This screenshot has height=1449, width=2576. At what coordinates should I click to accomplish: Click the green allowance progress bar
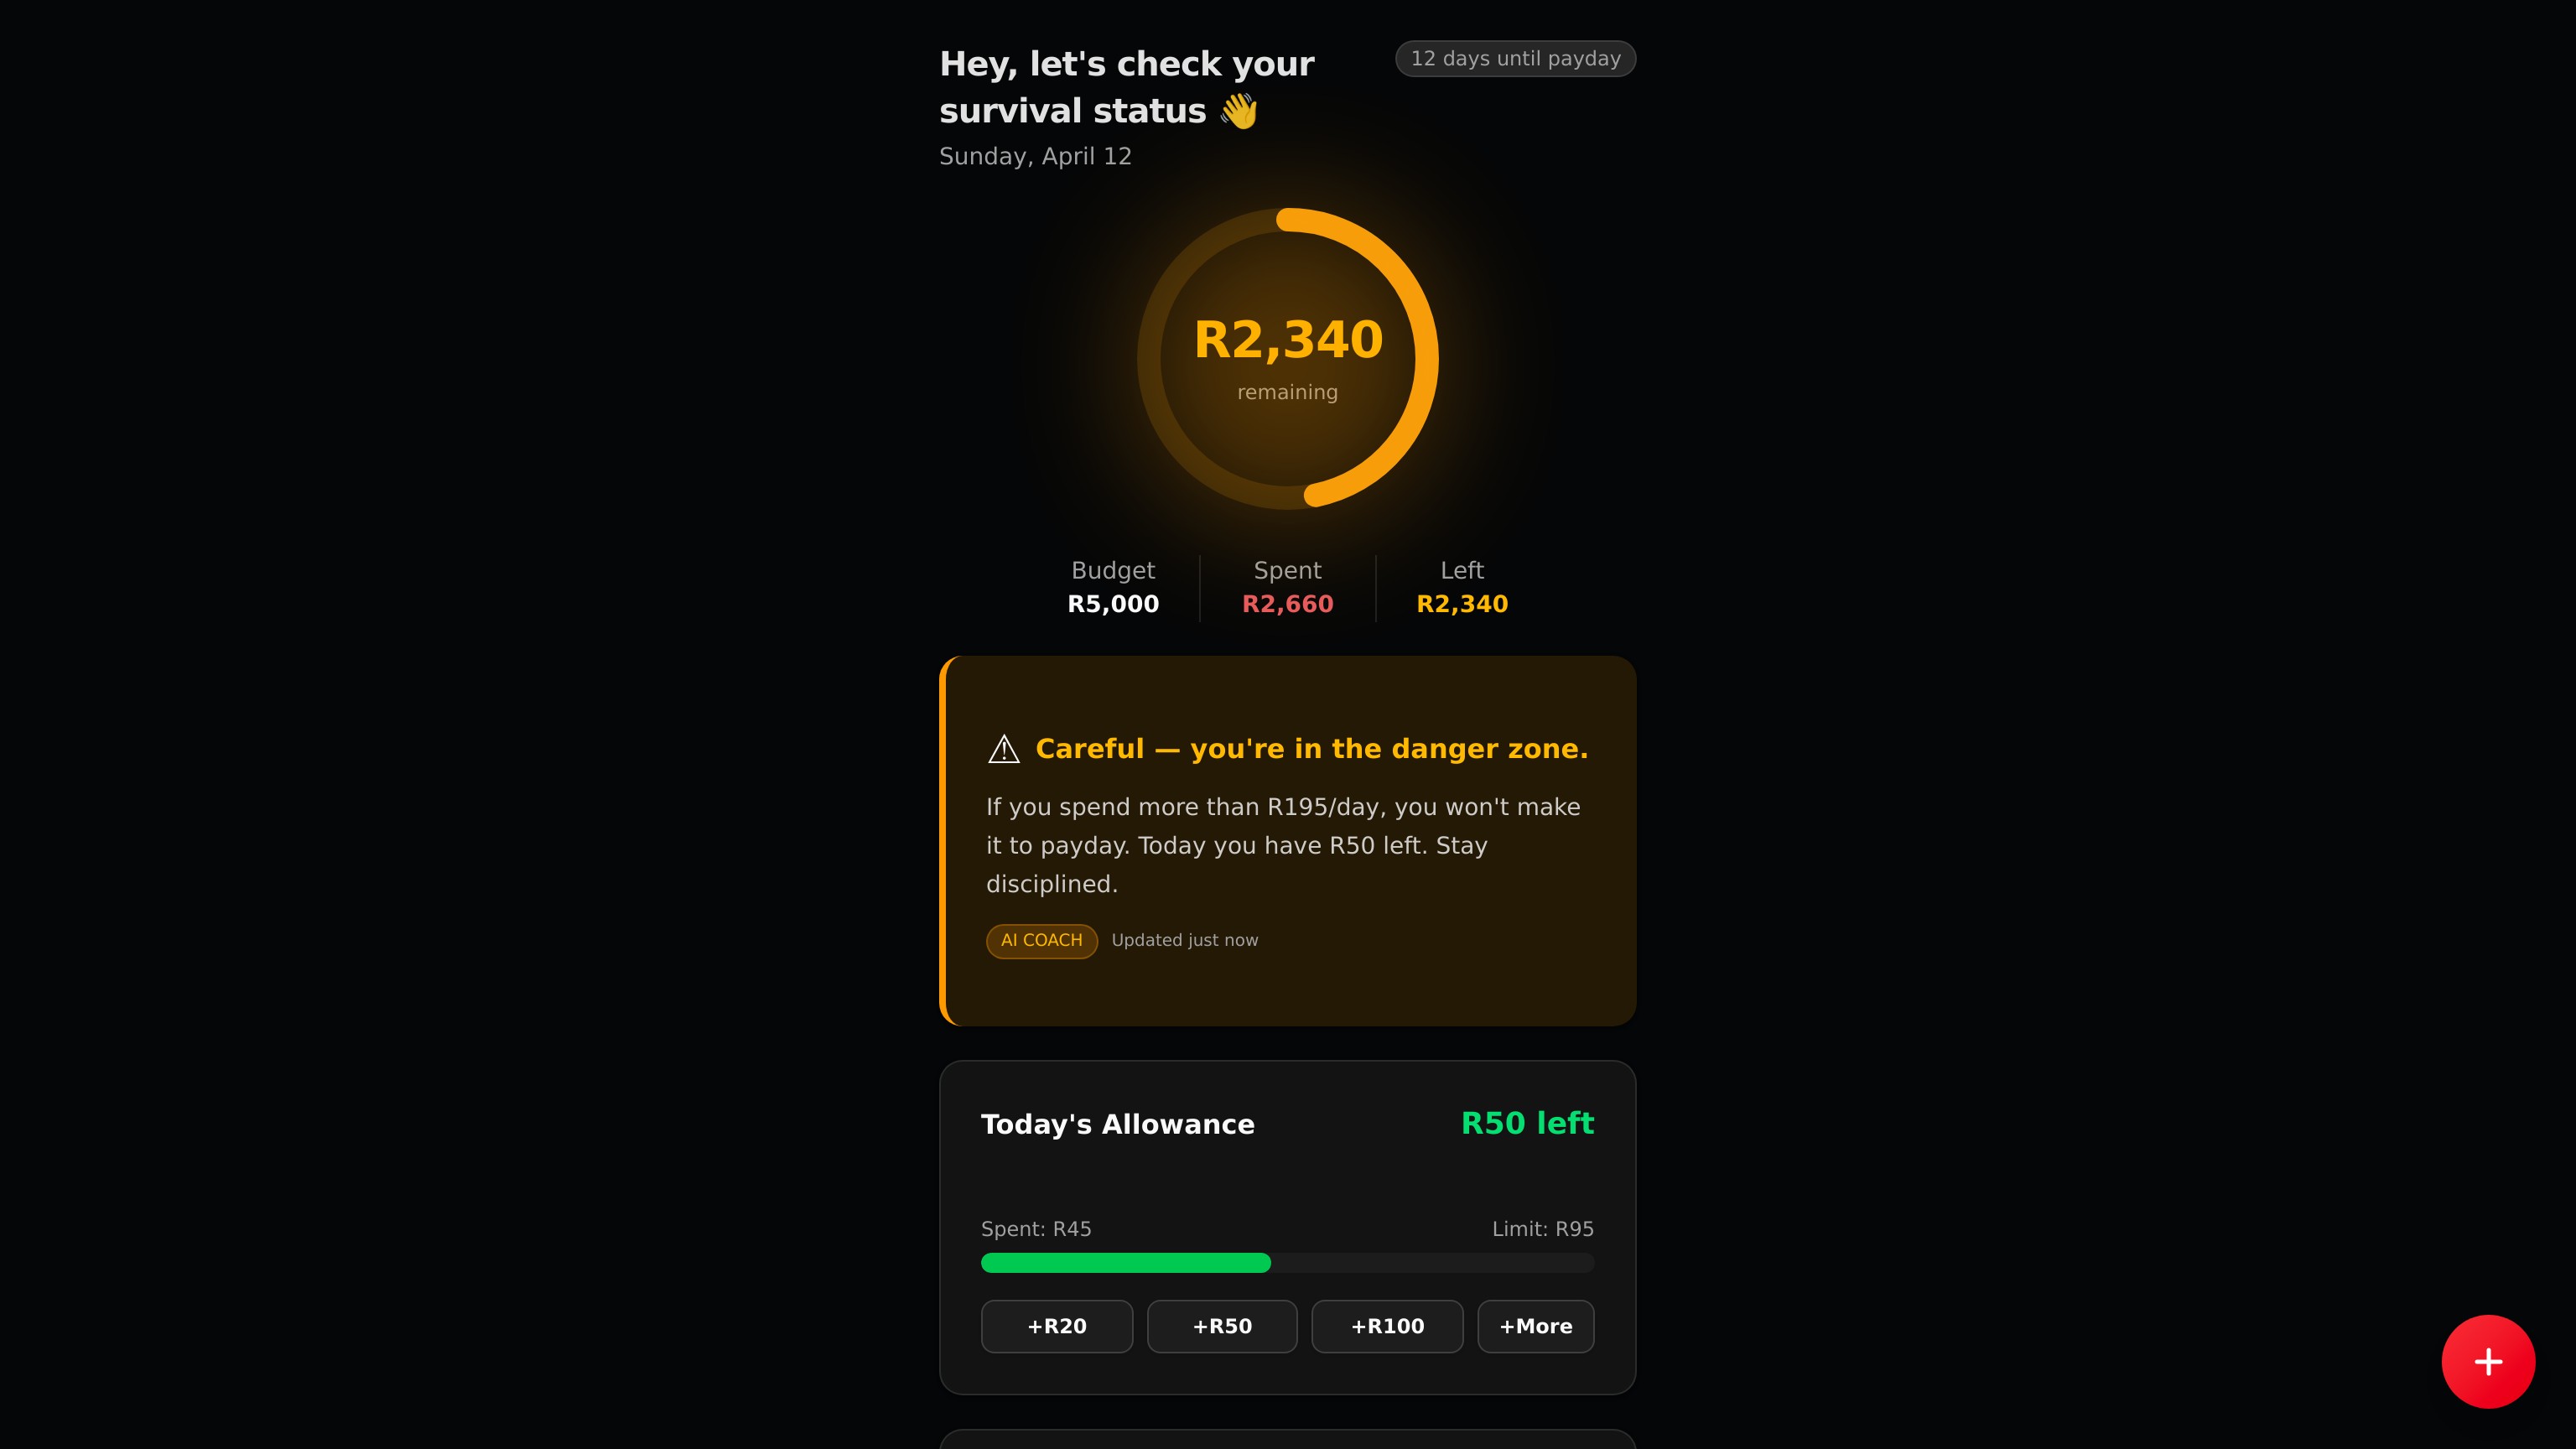(x=1125, y=1262)
